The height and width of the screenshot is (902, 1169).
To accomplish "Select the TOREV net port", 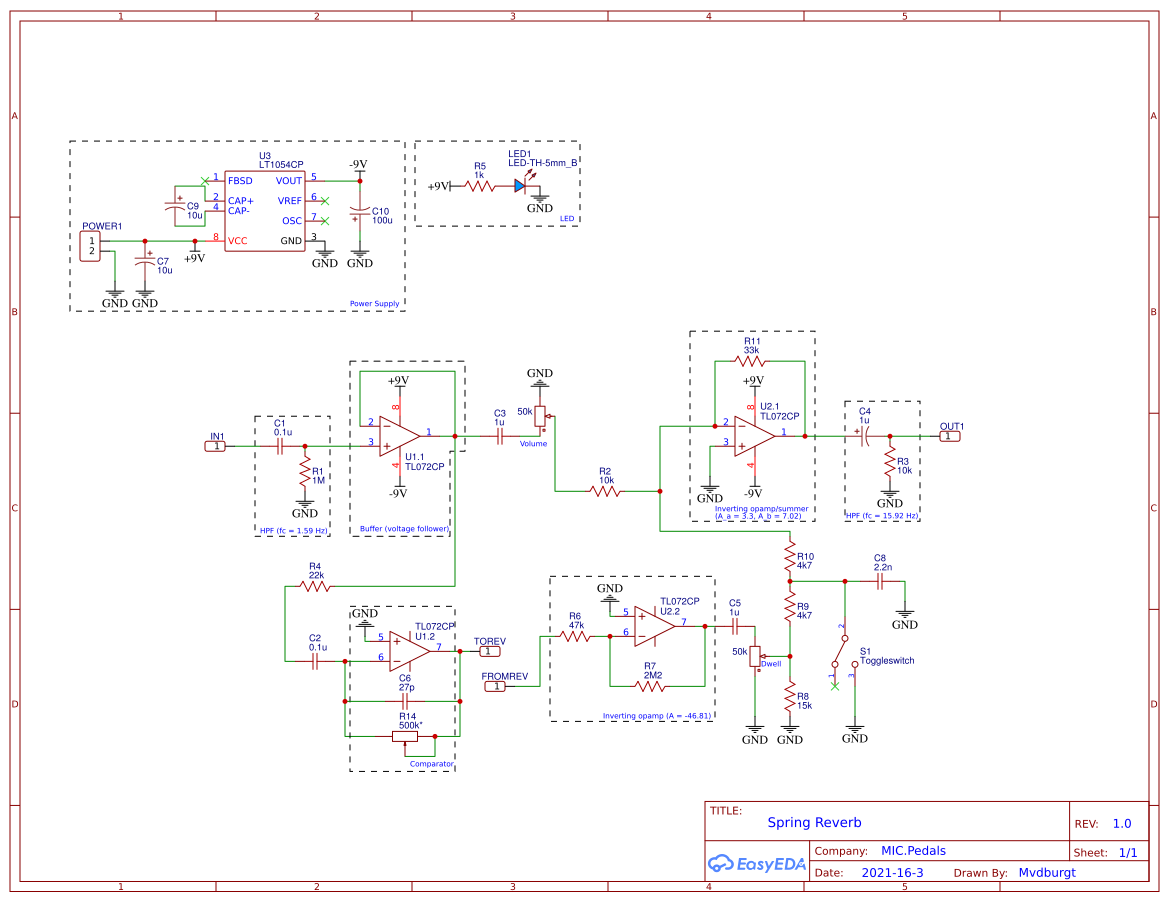I will click(489, 651).
